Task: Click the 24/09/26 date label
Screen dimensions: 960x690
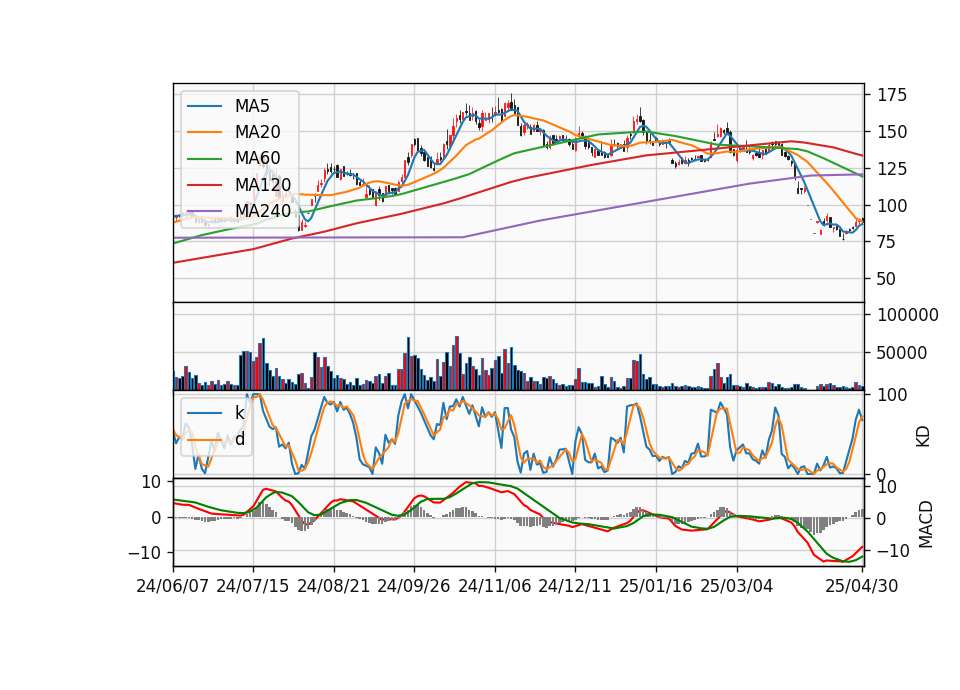Action: coord(414,587)
